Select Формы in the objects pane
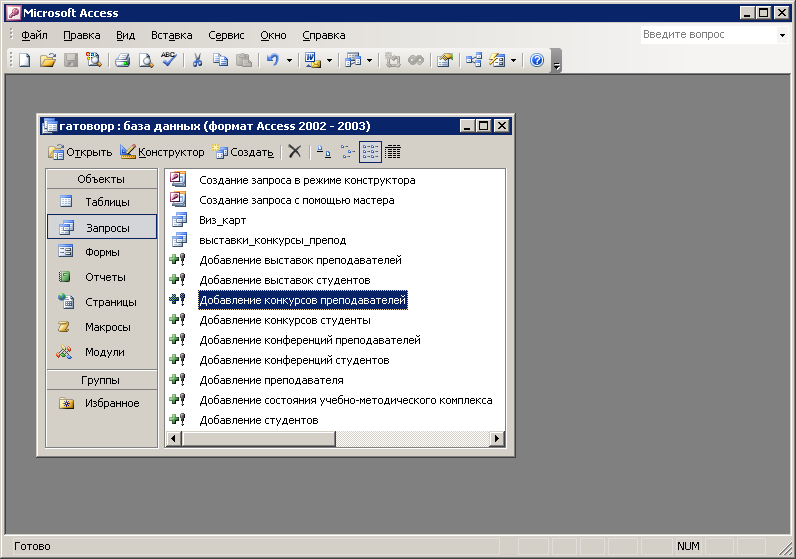796x559 pixels. 102,252
